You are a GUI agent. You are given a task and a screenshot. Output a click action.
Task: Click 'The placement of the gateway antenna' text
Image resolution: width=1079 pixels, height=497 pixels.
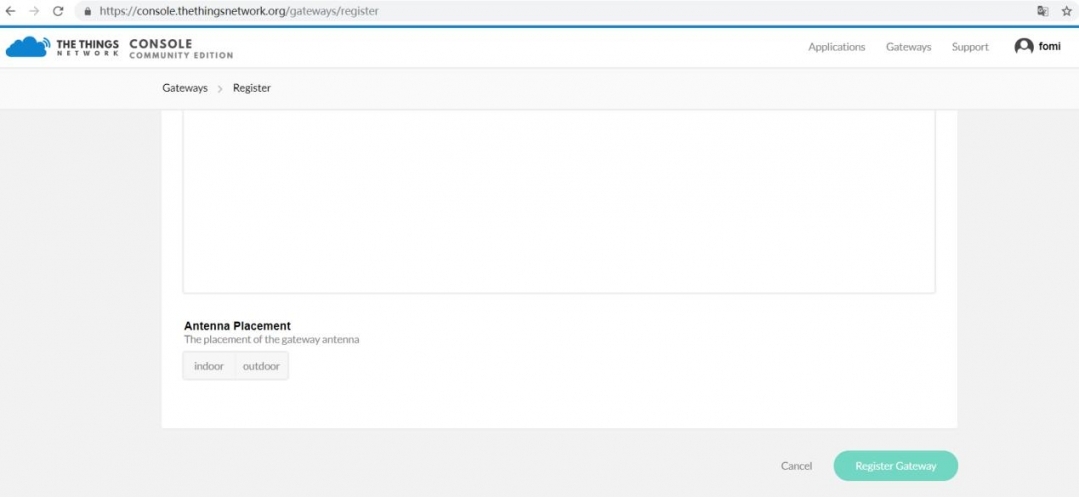[272, 339]
